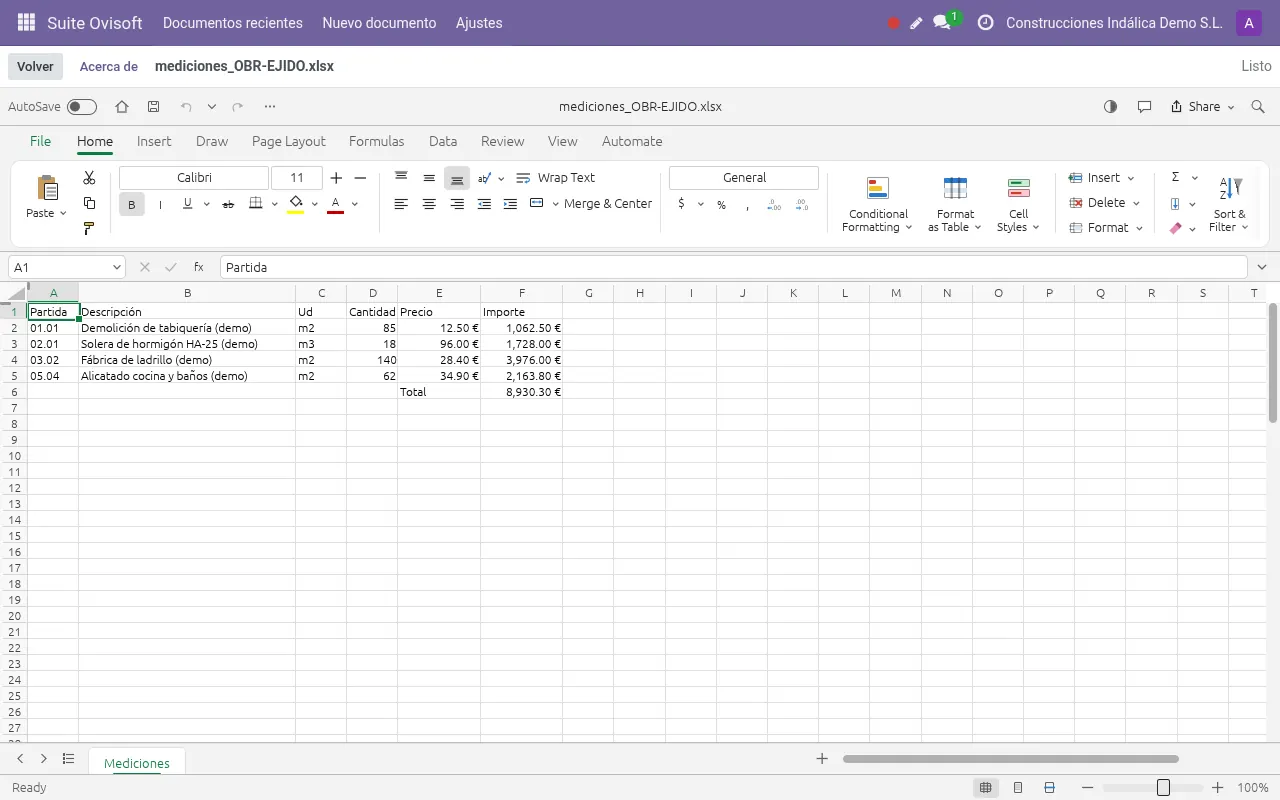Image resolution: width=1280 pixels, height=800 pixels.
Task: Open the font name Calibri dropdown
Action: [x=194, y=178]
